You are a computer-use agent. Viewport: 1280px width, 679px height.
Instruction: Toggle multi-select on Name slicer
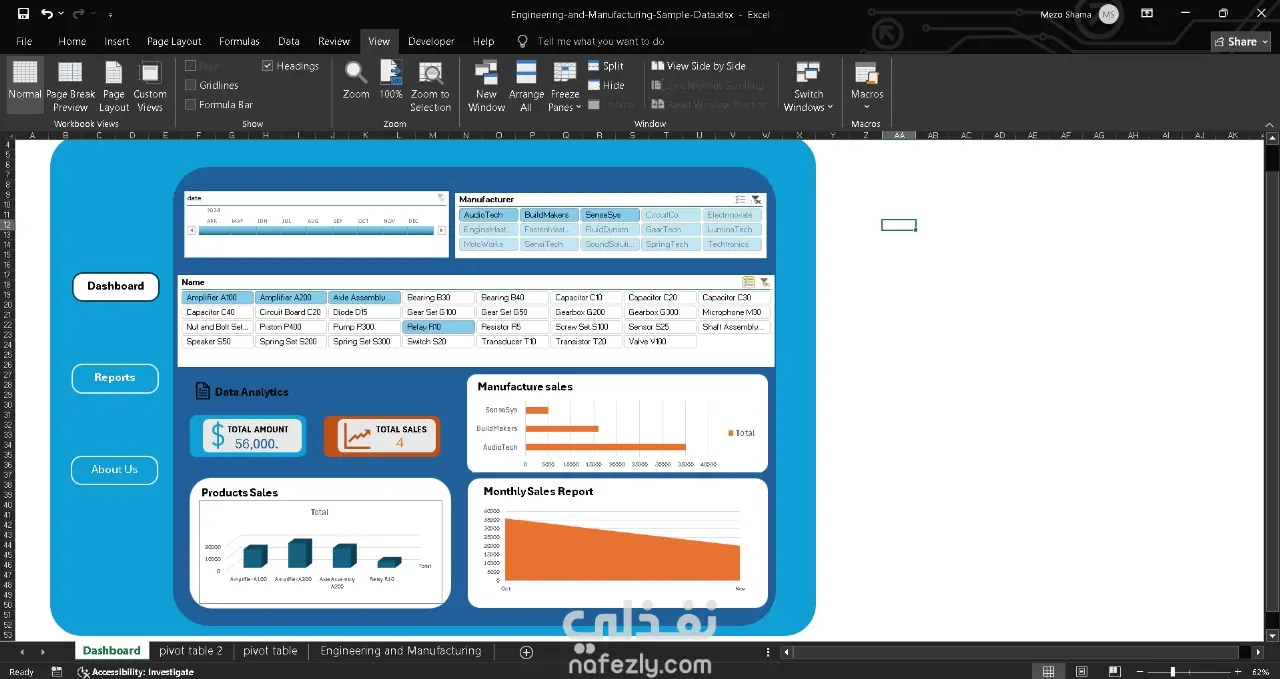tap(748, 282)
